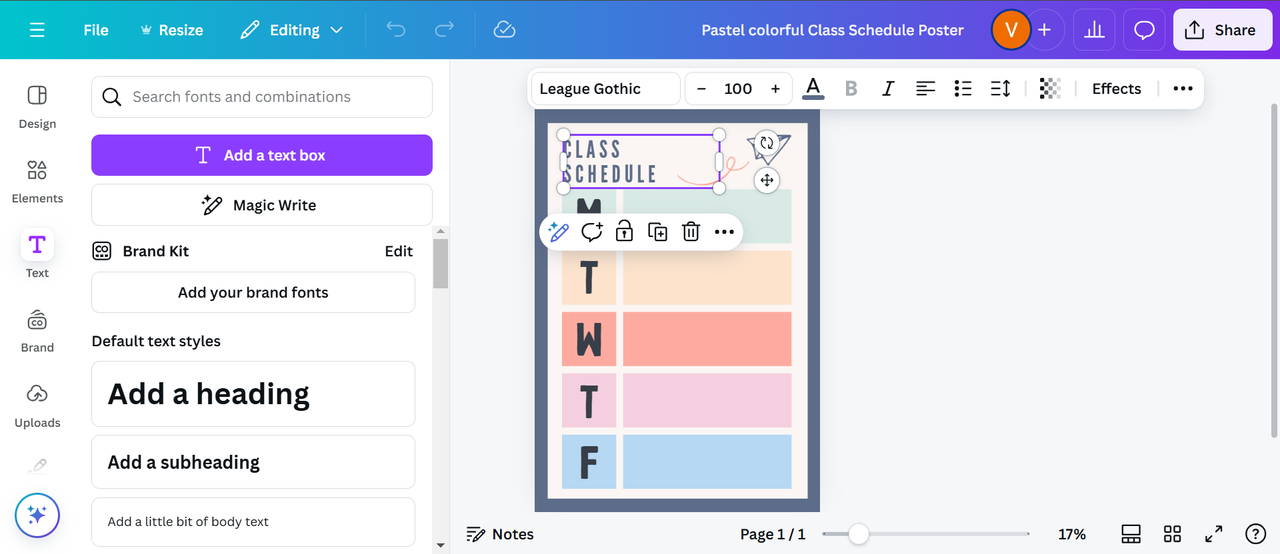1280x554 pixels.
Task: Check cloud save status icon
Action: click(505, 30)
